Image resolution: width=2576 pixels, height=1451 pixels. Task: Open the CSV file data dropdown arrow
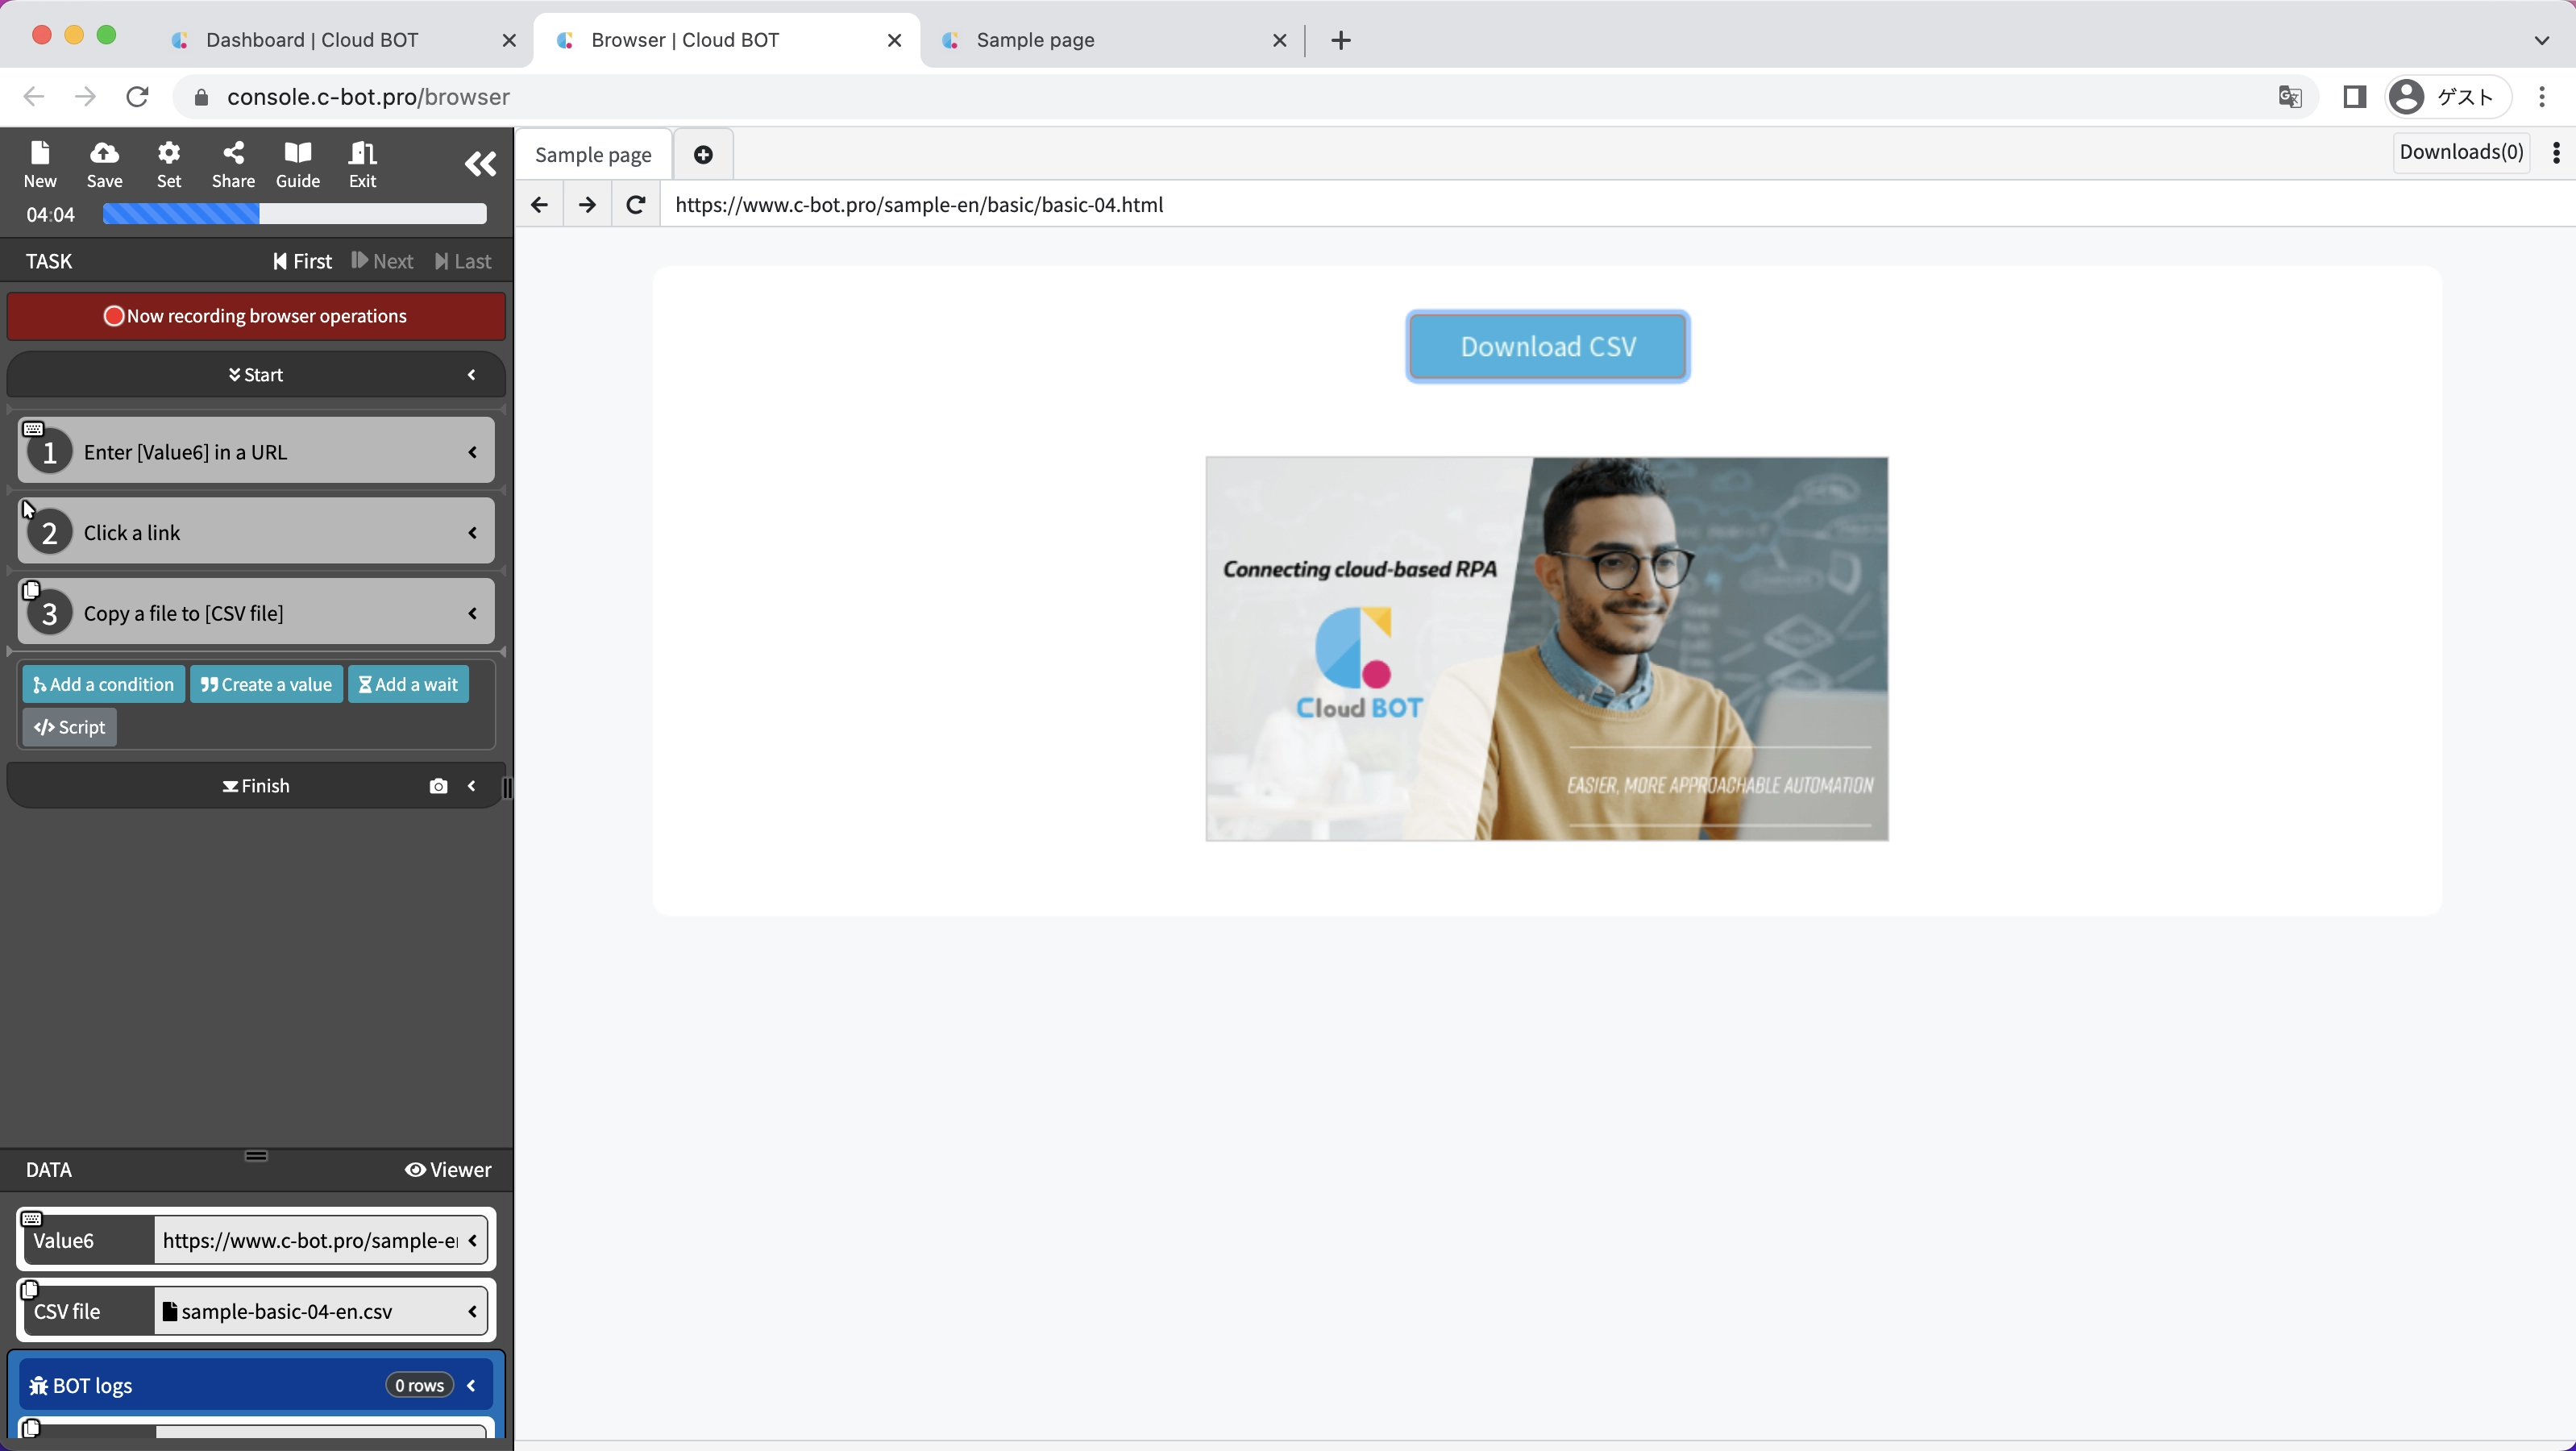coord(472,1311)
